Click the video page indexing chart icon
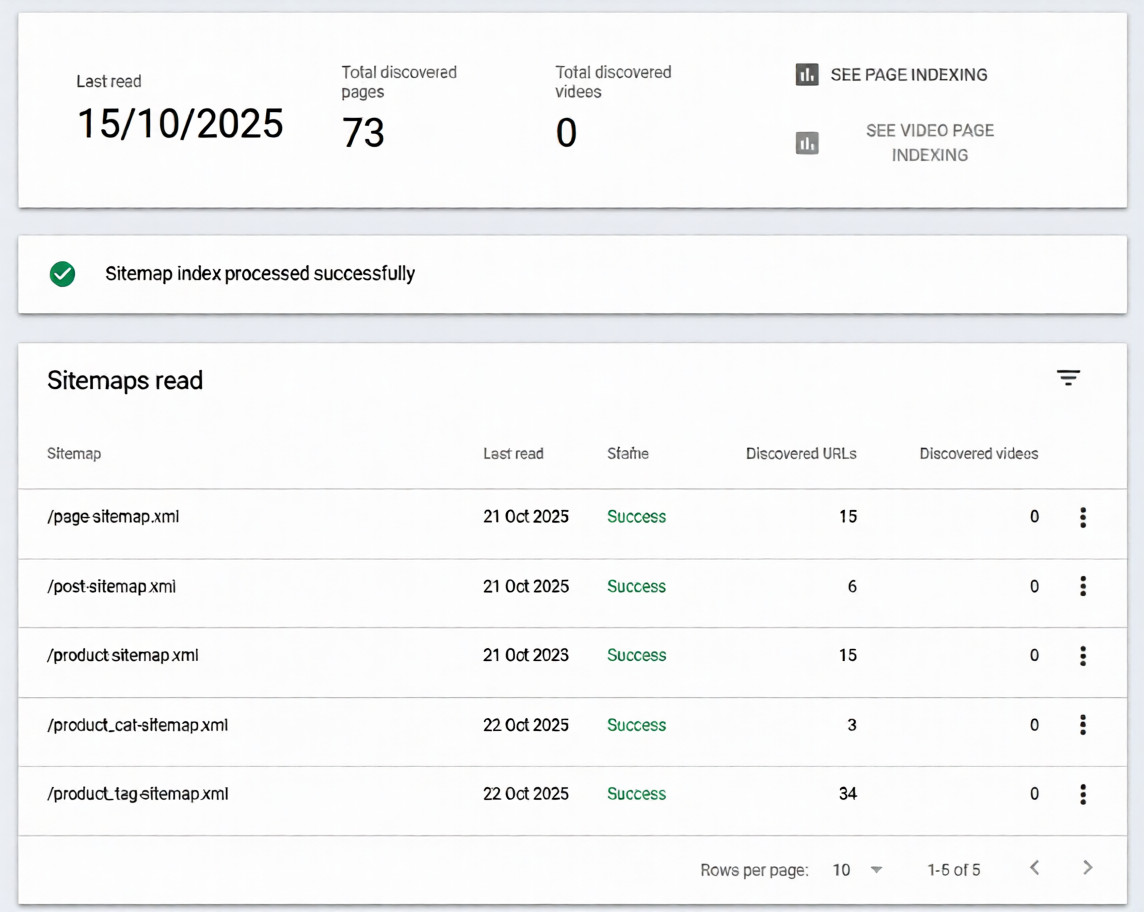This screenshot has width=1144, height=912. pyautogui.click(x=807, y=142)
